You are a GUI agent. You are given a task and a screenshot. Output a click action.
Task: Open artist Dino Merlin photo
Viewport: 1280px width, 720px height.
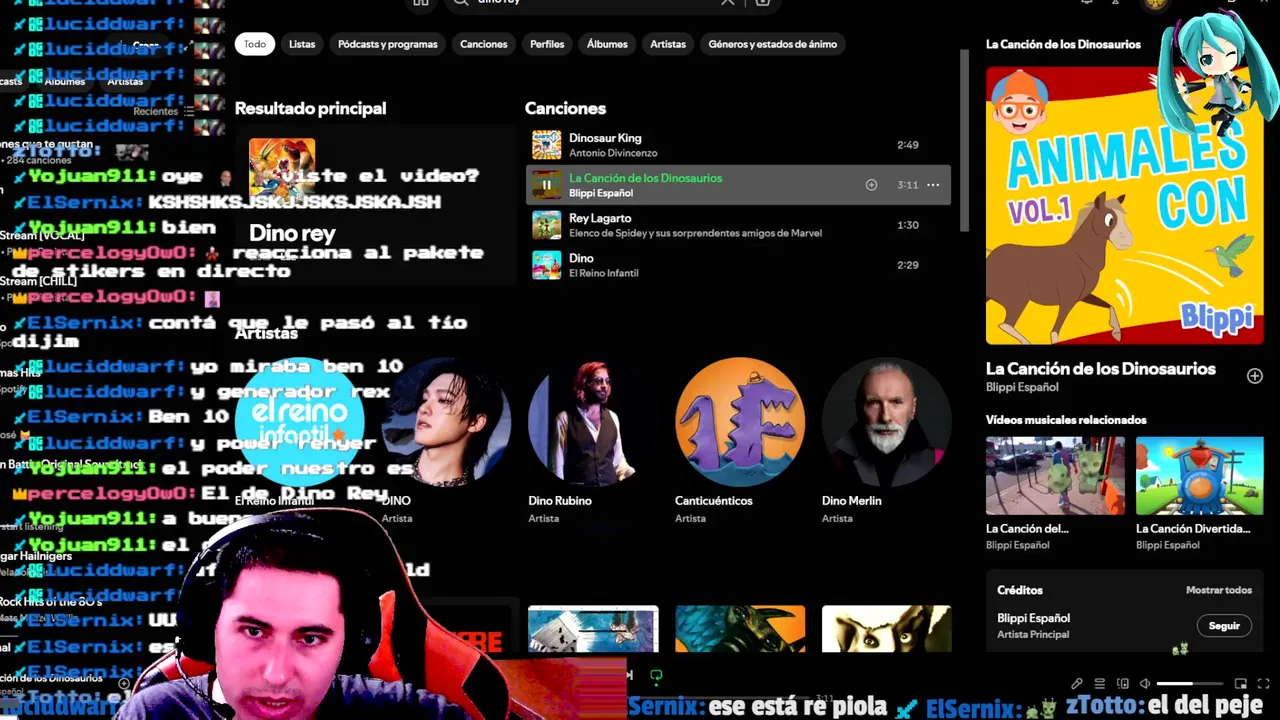point(886,422)
